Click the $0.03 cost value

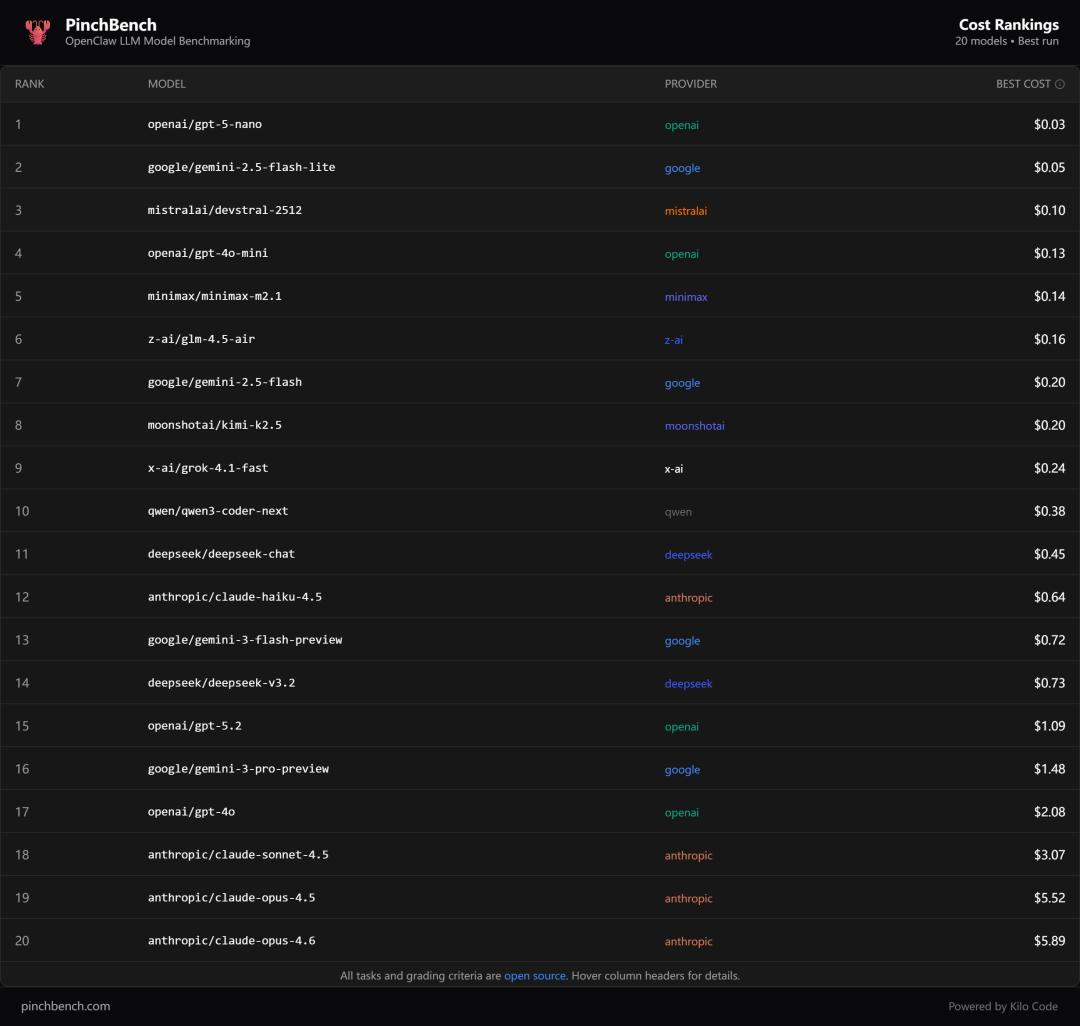(x=1049, y=124)
